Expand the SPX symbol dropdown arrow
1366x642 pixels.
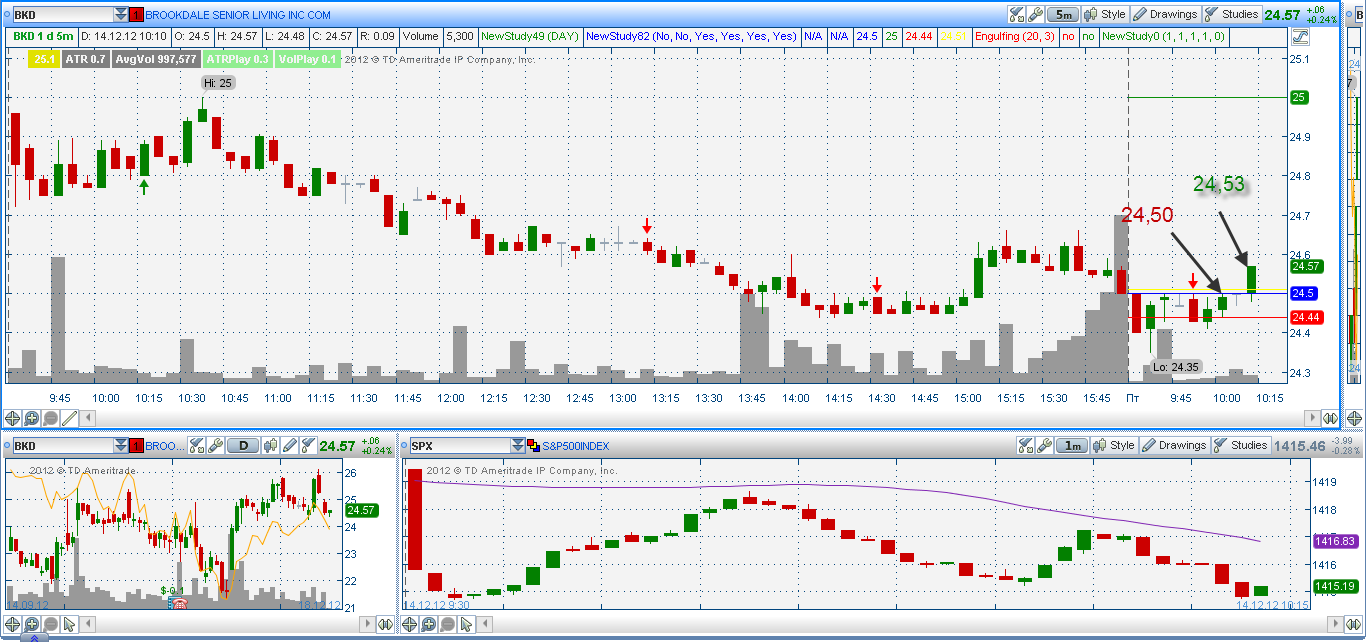pos(517,446)
